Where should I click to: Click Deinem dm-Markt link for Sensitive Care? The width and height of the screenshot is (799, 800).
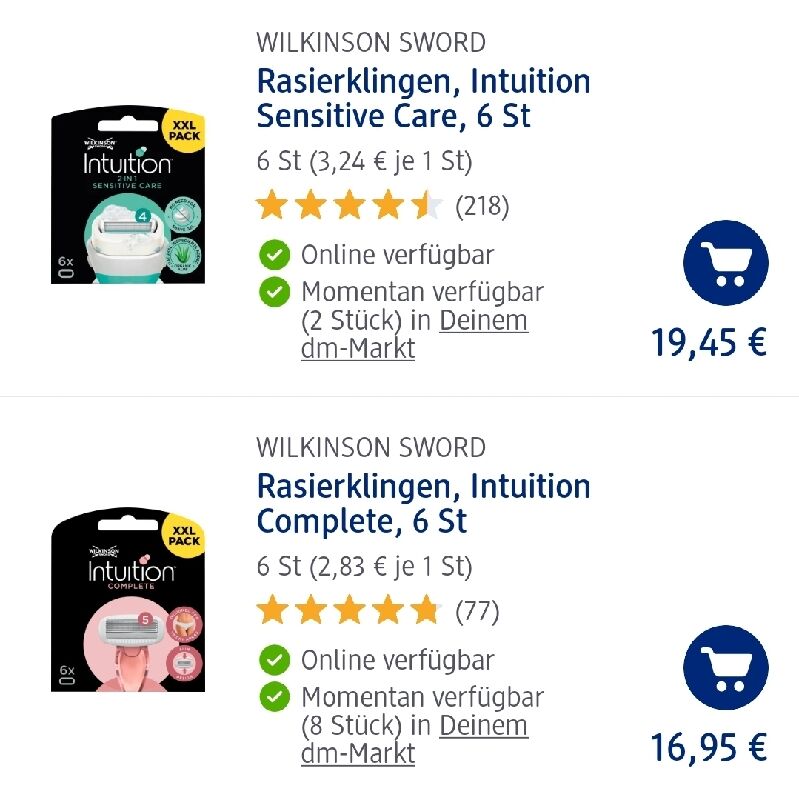(x=414, y=334)
